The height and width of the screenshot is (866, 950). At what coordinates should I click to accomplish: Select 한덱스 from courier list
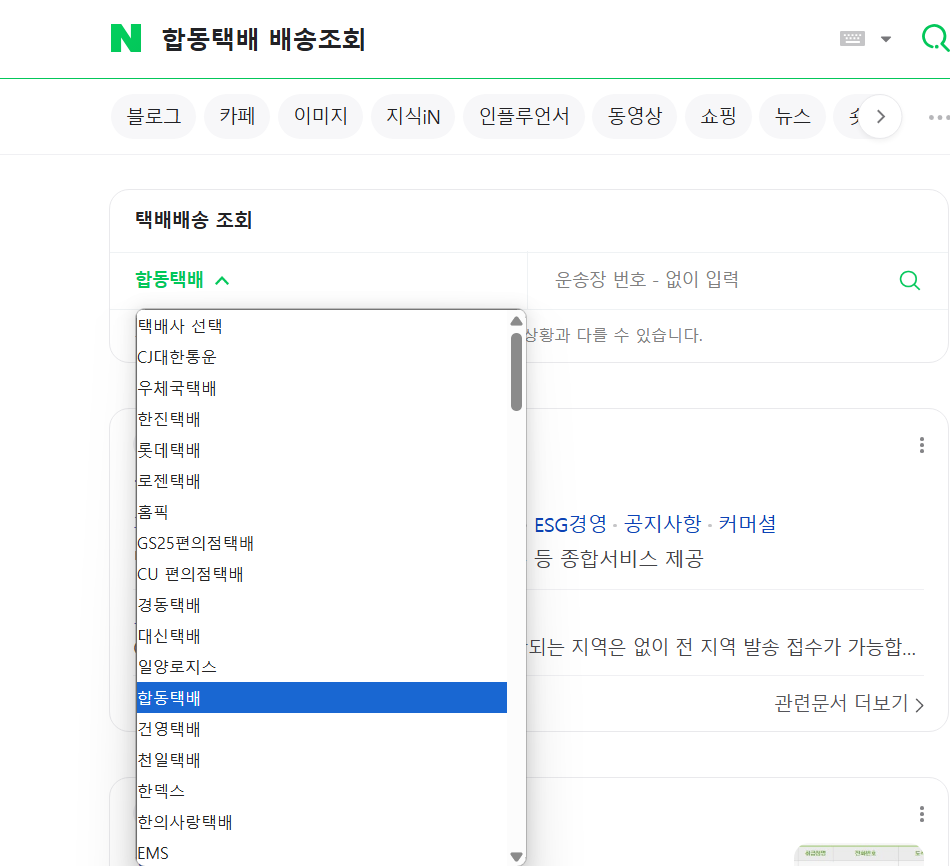pos(322,791)
